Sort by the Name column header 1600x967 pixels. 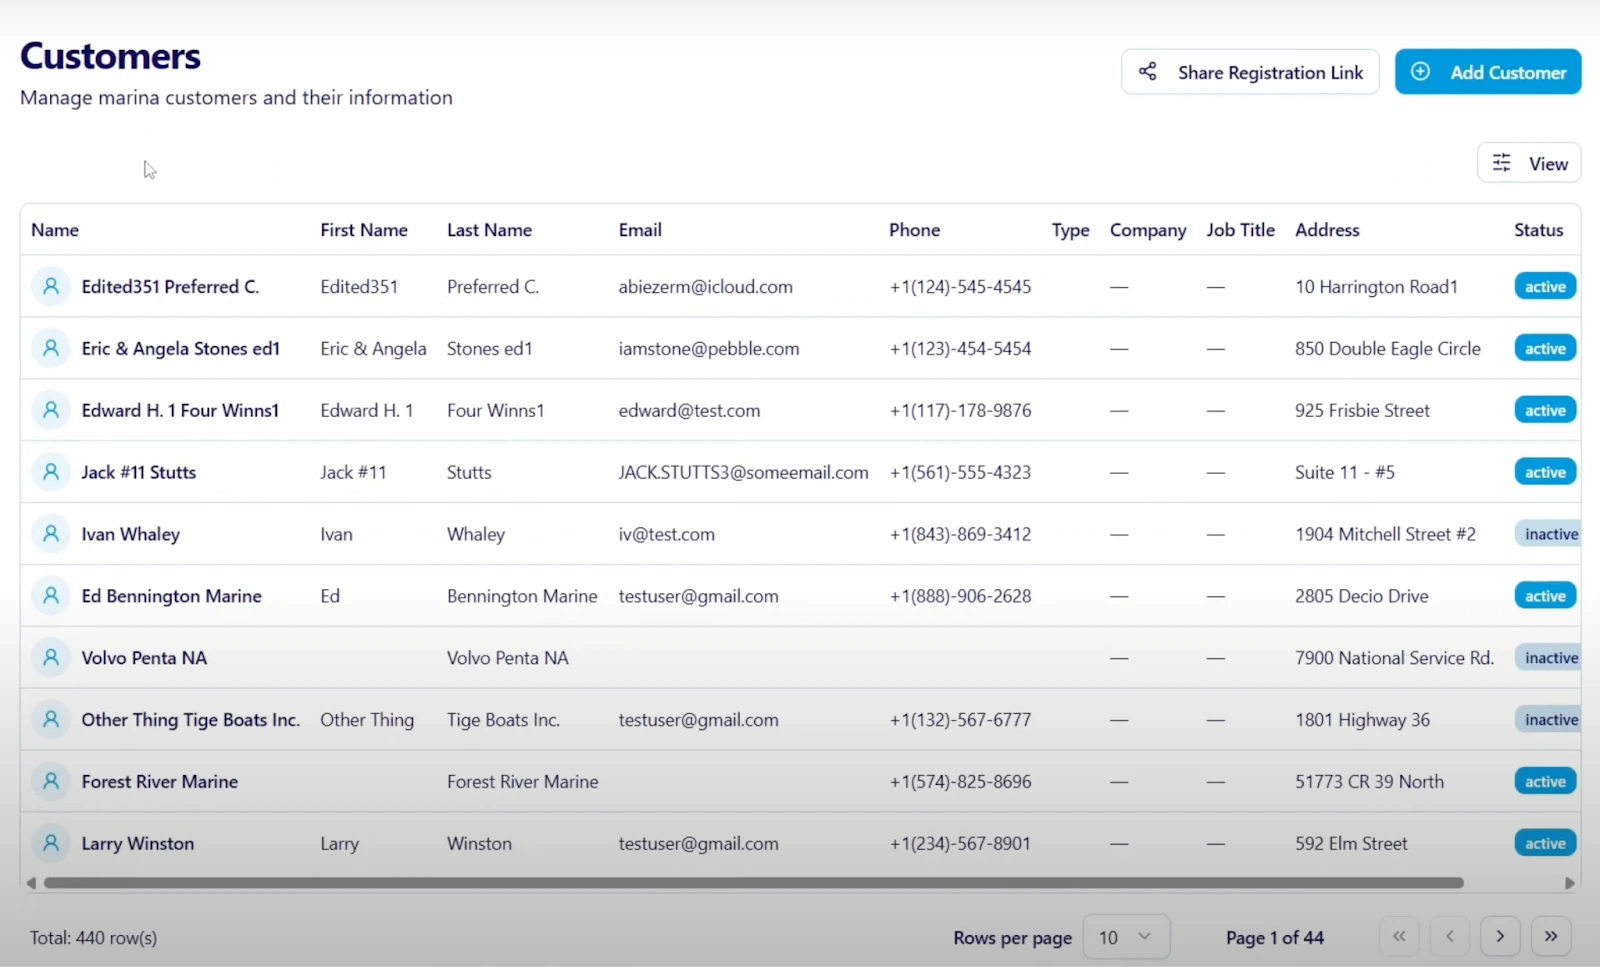click(55, 230)
